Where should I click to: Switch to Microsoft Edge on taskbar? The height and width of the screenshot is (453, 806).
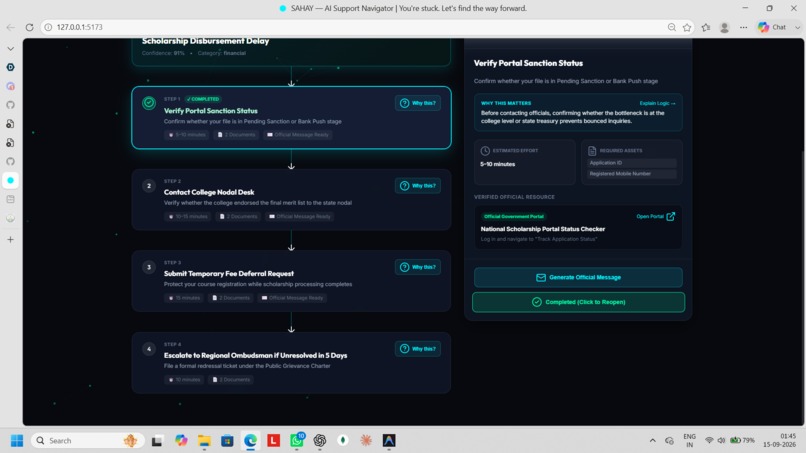coord(250,441)
